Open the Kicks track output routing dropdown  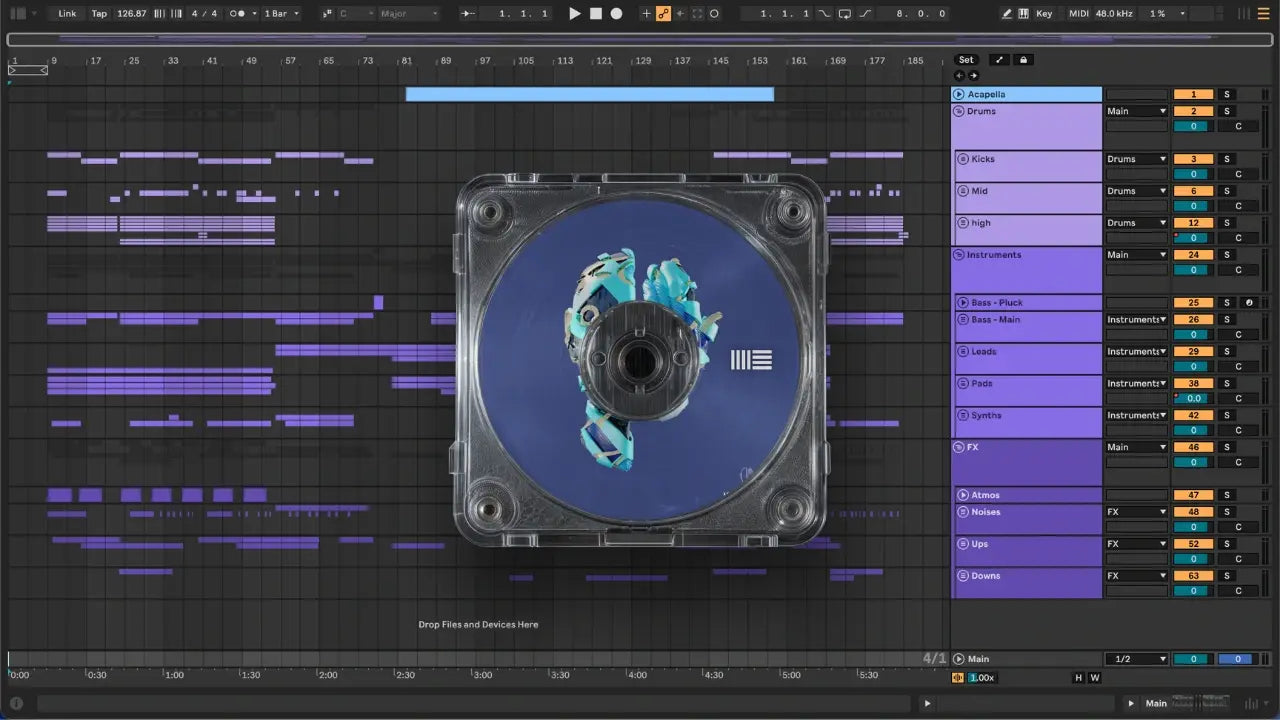pyautogui.click(x=1136, y=159)
